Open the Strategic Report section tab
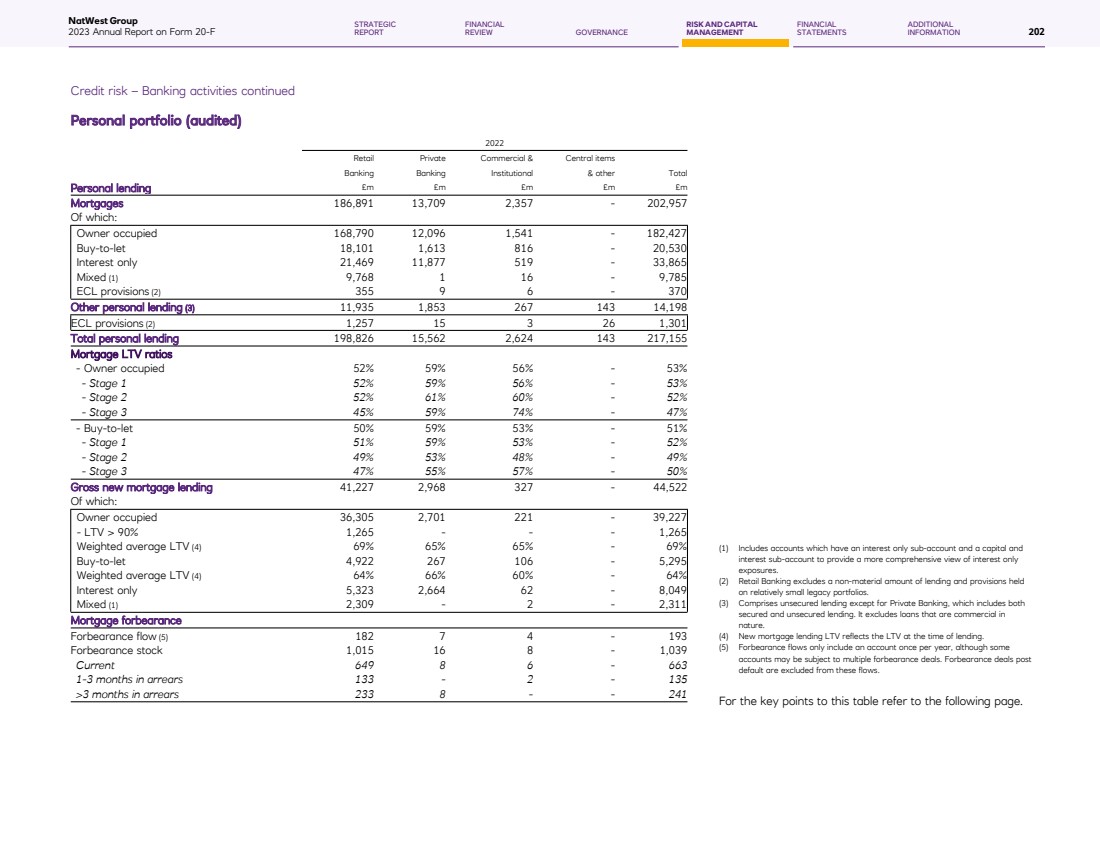 pos(375,28)
